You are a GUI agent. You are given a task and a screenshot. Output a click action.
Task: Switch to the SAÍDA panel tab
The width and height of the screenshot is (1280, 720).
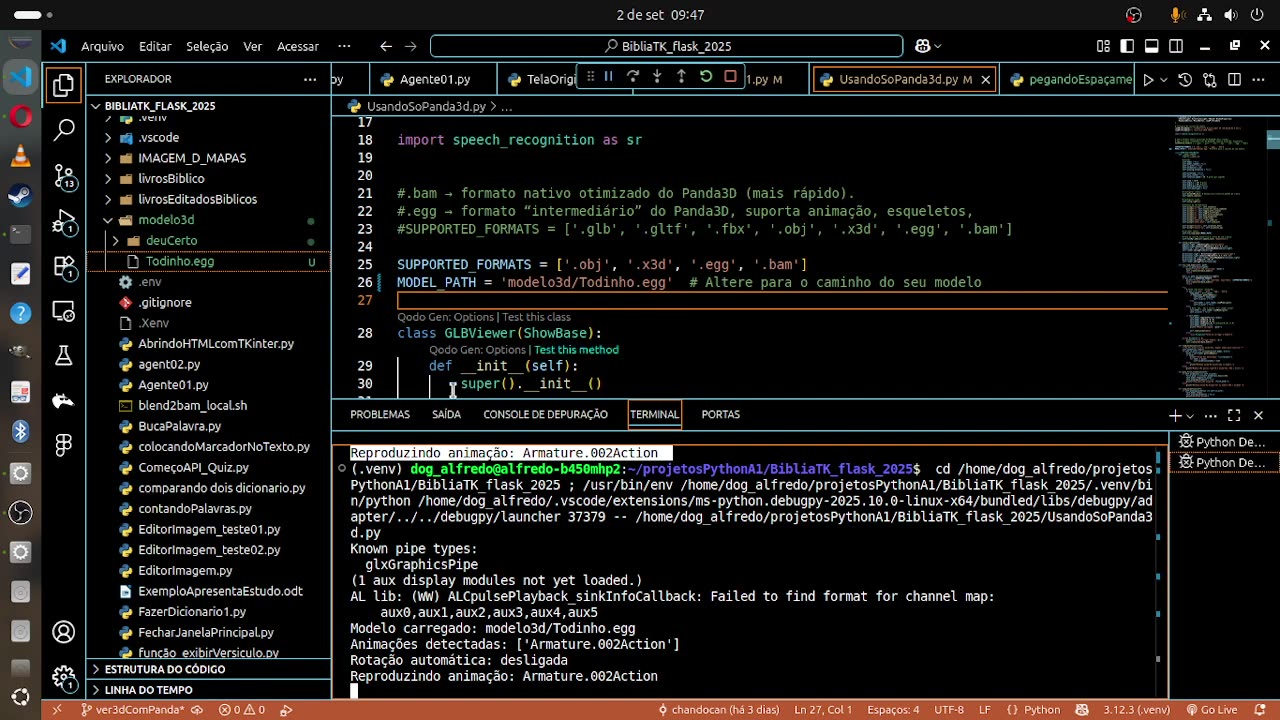coord(446,414)
